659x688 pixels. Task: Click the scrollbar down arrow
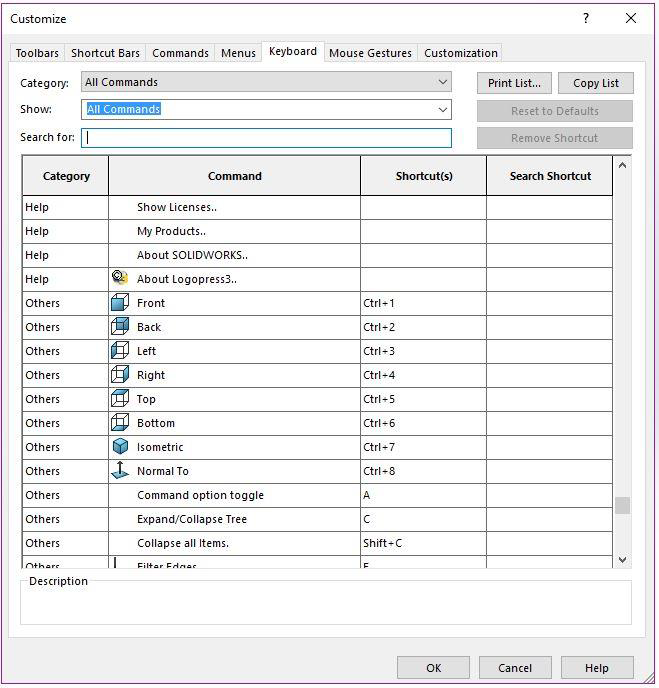623,560
